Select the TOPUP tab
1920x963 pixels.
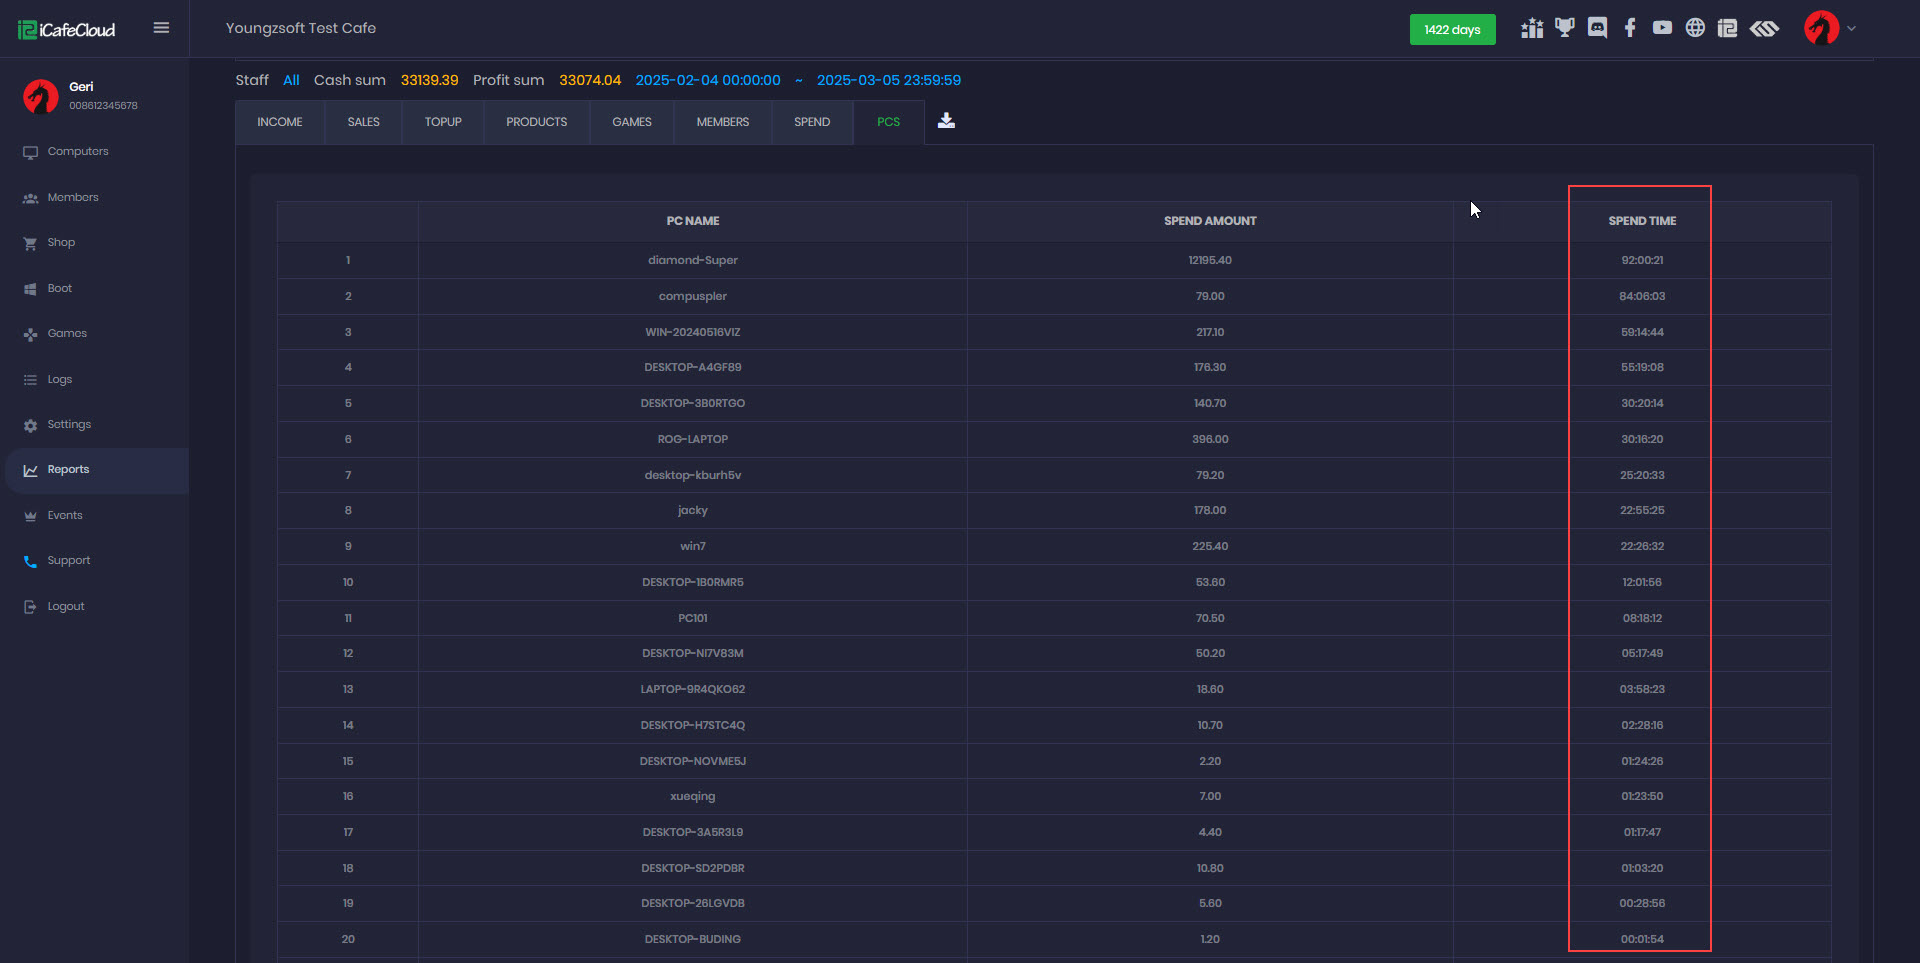click(x=443, y=122)
